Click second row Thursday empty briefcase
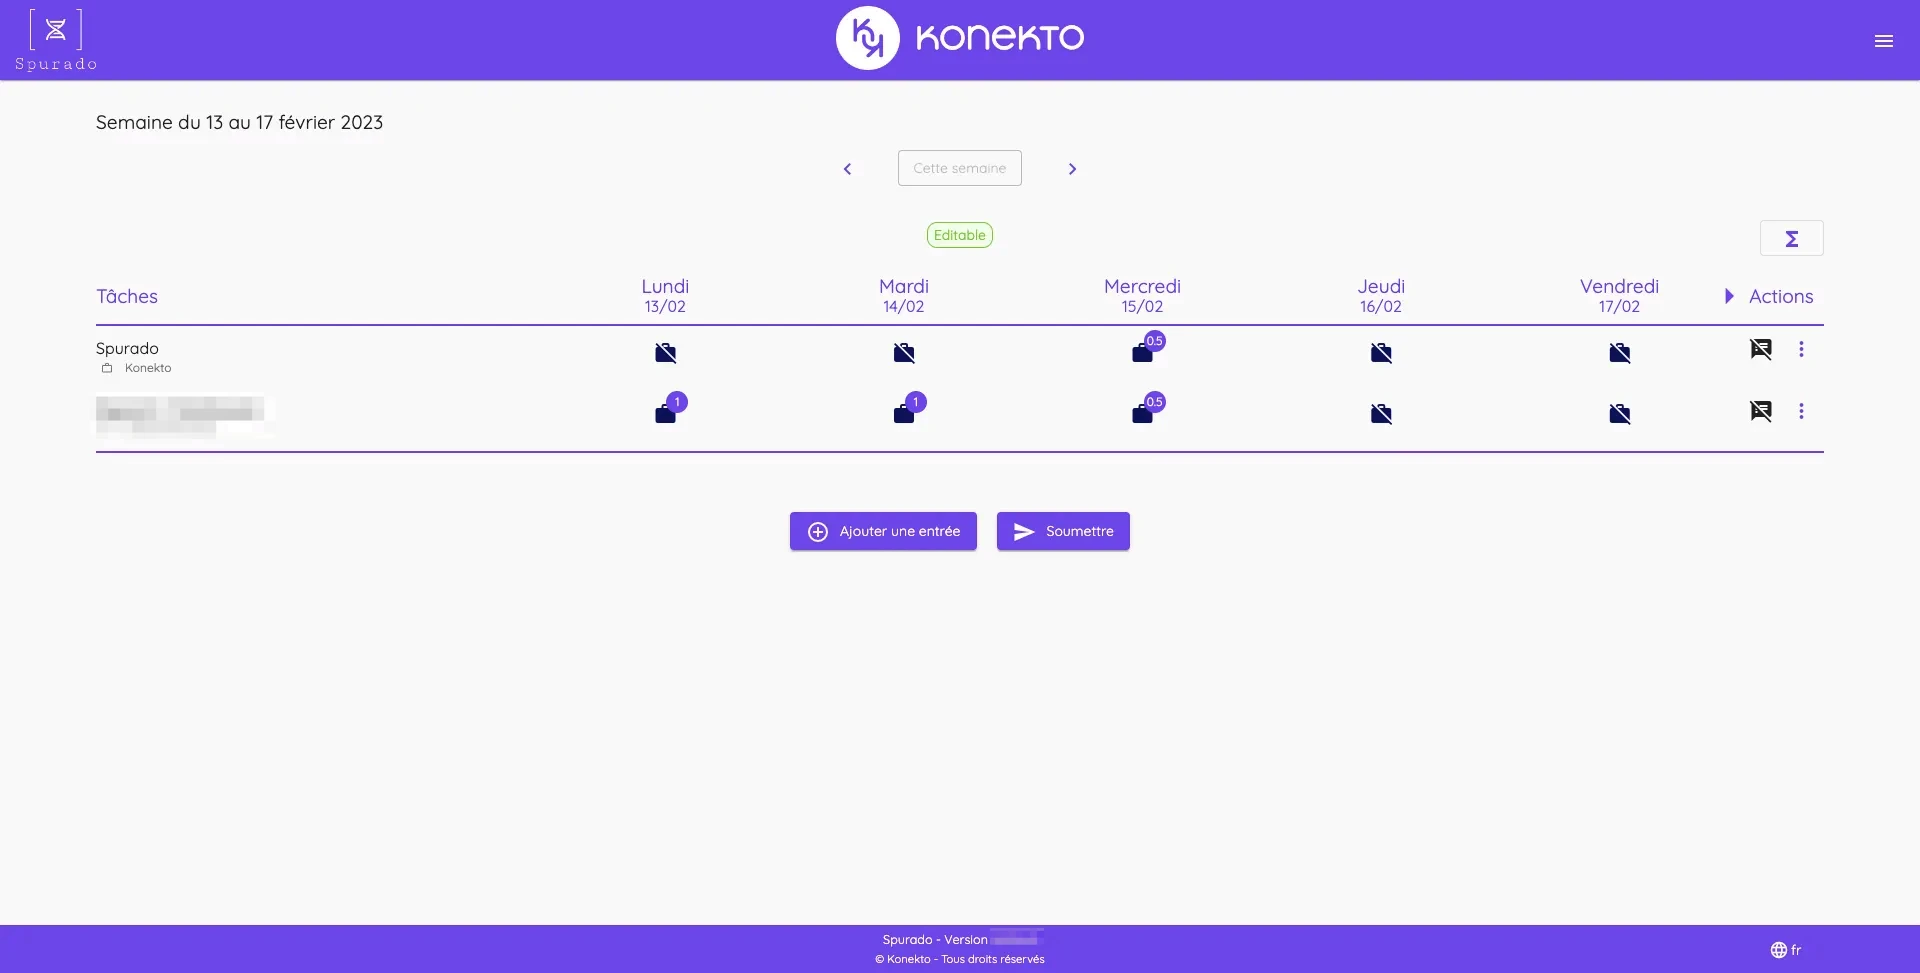This screenshot has width=1920, height=973. click(x=1381, y=414)
